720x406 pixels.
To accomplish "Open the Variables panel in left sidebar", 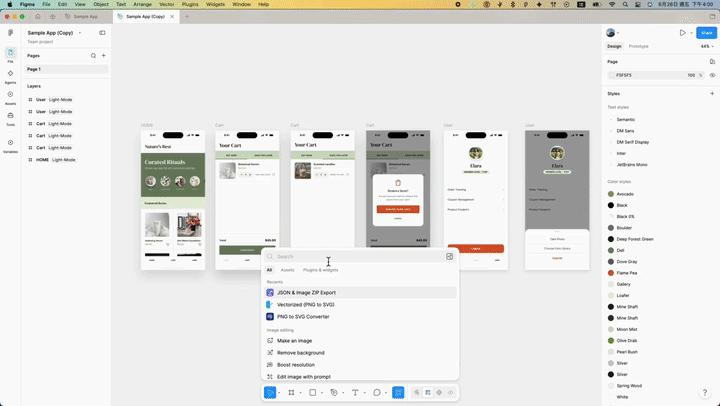I will pyautogui.click(x=10, y=146).
